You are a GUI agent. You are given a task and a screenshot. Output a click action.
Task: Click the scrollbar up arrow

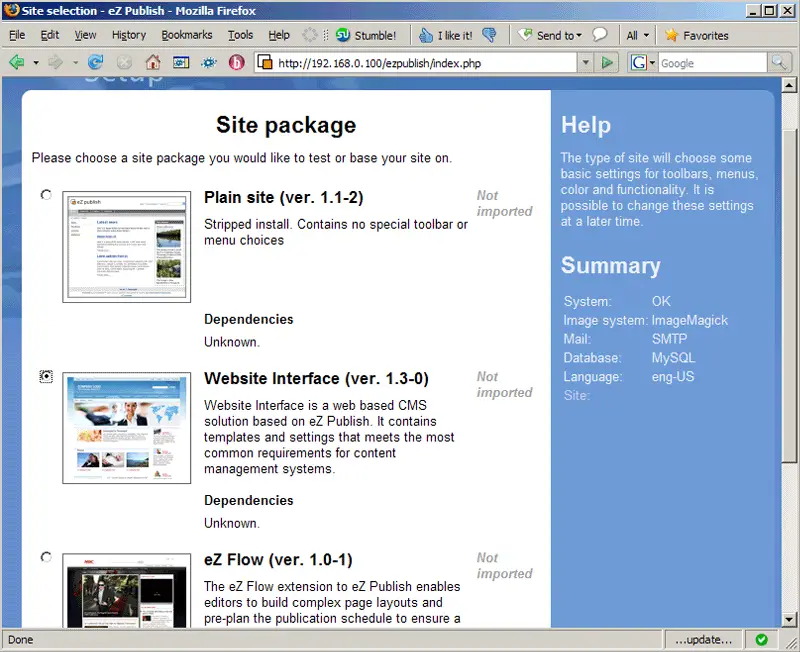(789, 85)
